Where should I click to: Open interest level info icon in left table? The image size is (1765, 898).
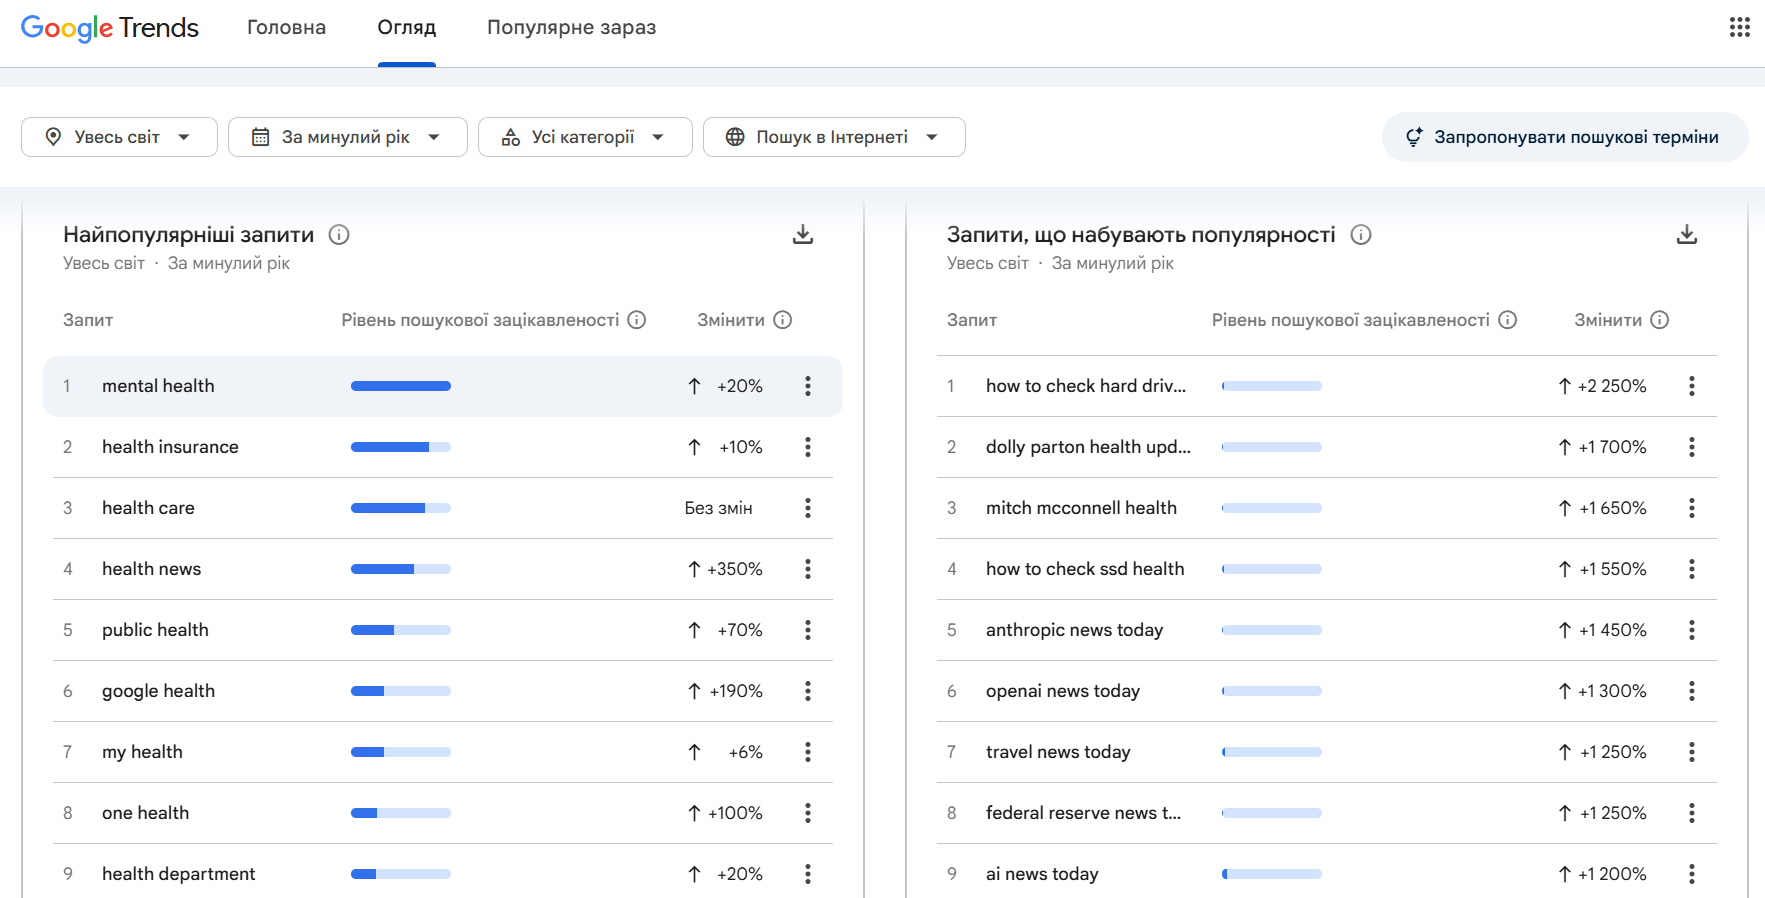click(x=637, y=320)
